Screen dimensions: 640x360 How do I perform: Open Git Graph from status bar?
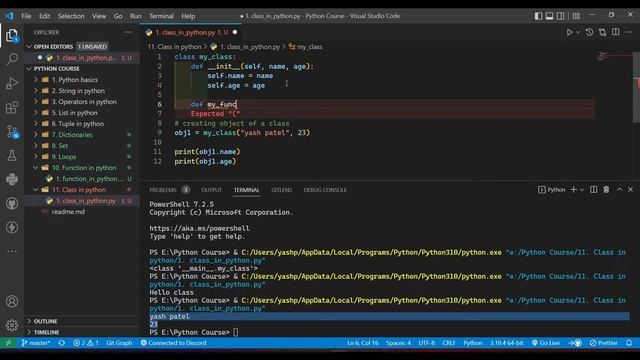119,343
